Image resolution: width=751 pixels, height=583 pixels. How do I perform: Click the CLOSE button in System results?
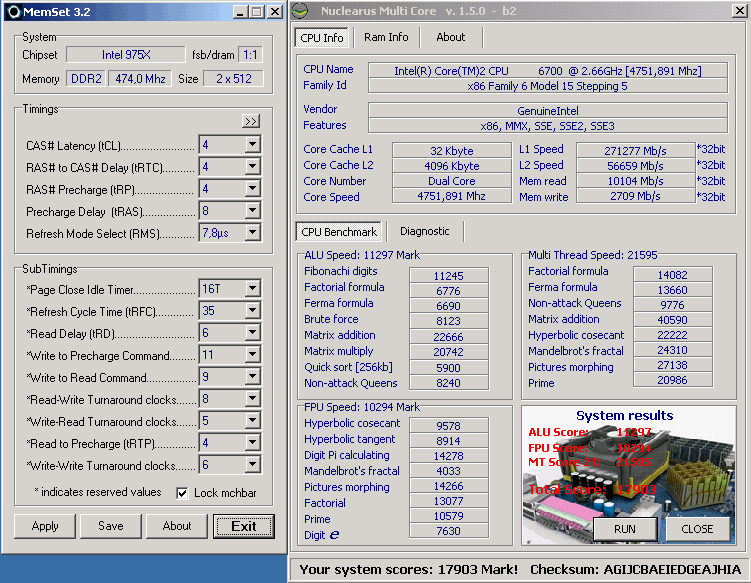(x=697, y=529)
